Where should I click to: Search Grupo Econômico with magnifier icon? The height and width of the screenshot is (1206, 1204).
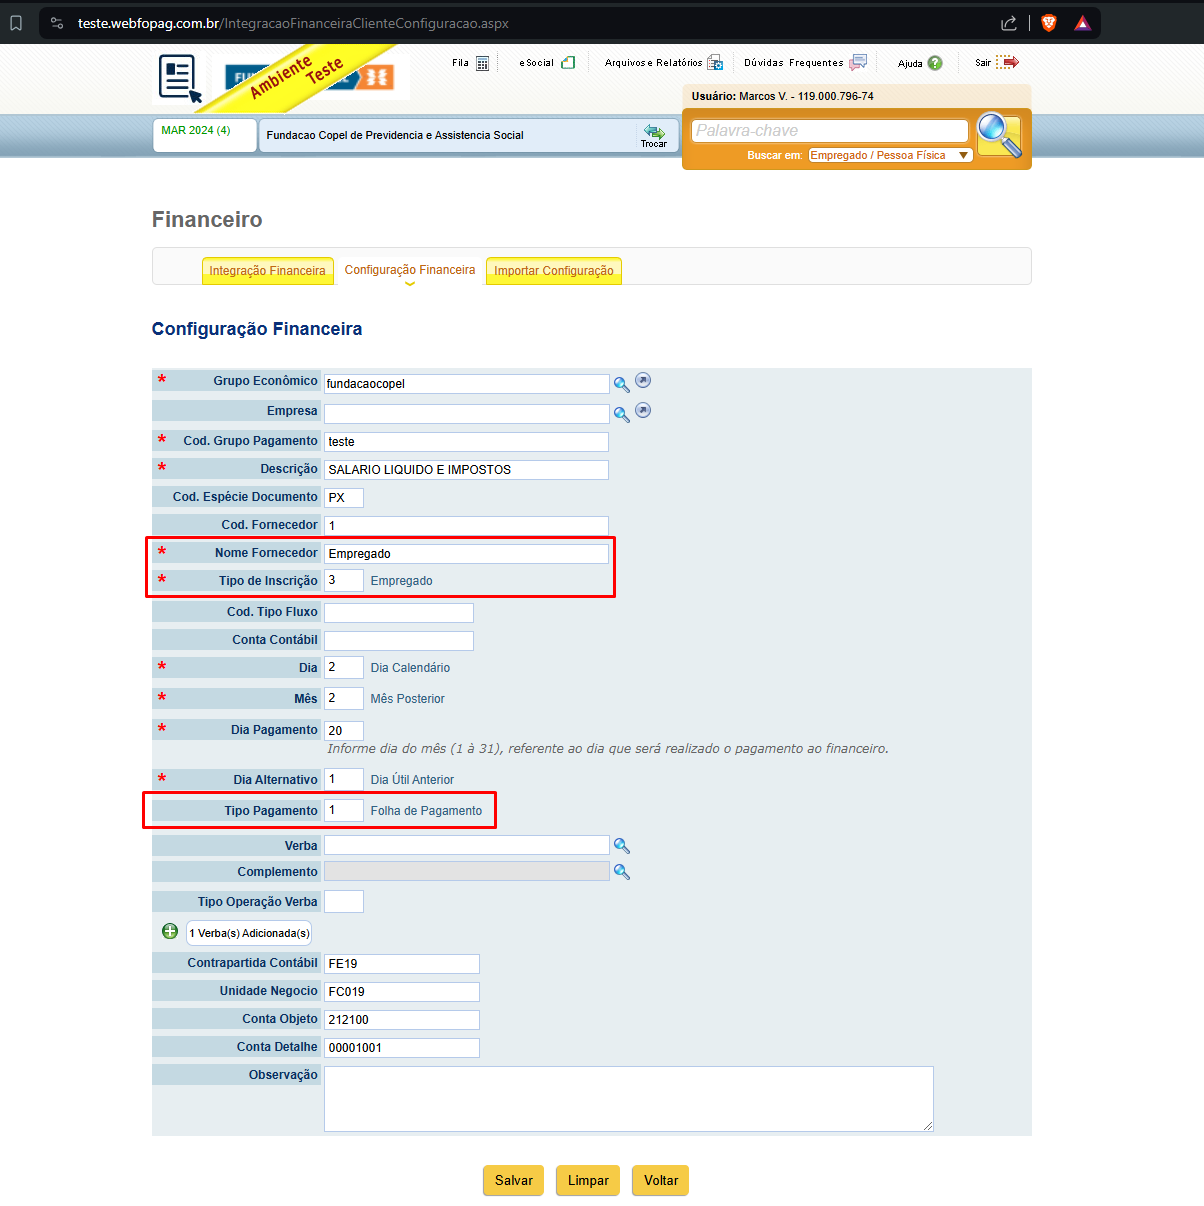(x=621, y=384)
